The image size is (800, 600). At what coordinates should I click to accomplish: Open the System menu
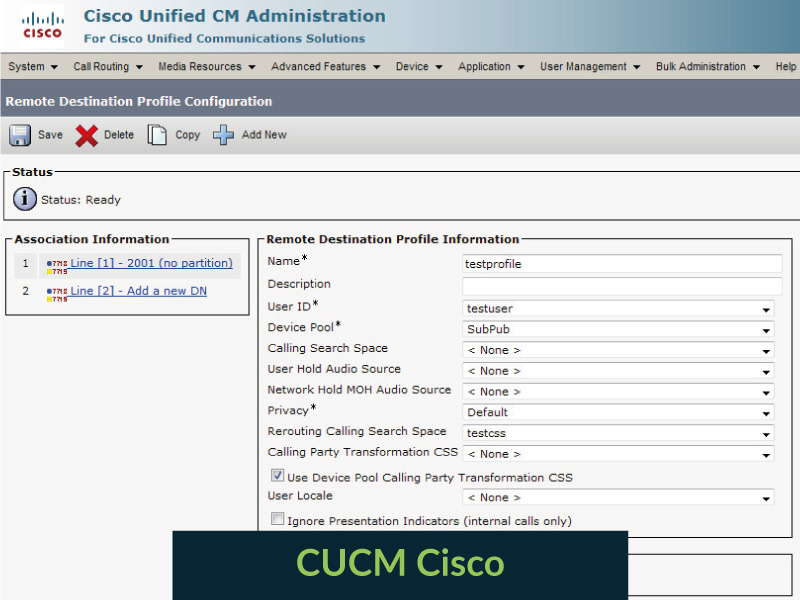pos(33,66)
